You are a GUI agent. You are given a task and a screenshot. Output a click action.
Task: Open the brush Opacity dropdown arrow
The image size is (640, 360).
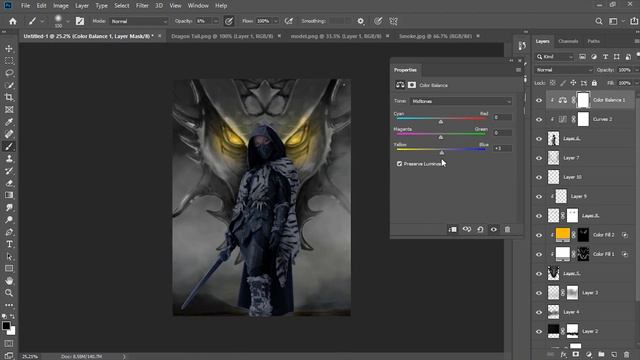(216, 21)
